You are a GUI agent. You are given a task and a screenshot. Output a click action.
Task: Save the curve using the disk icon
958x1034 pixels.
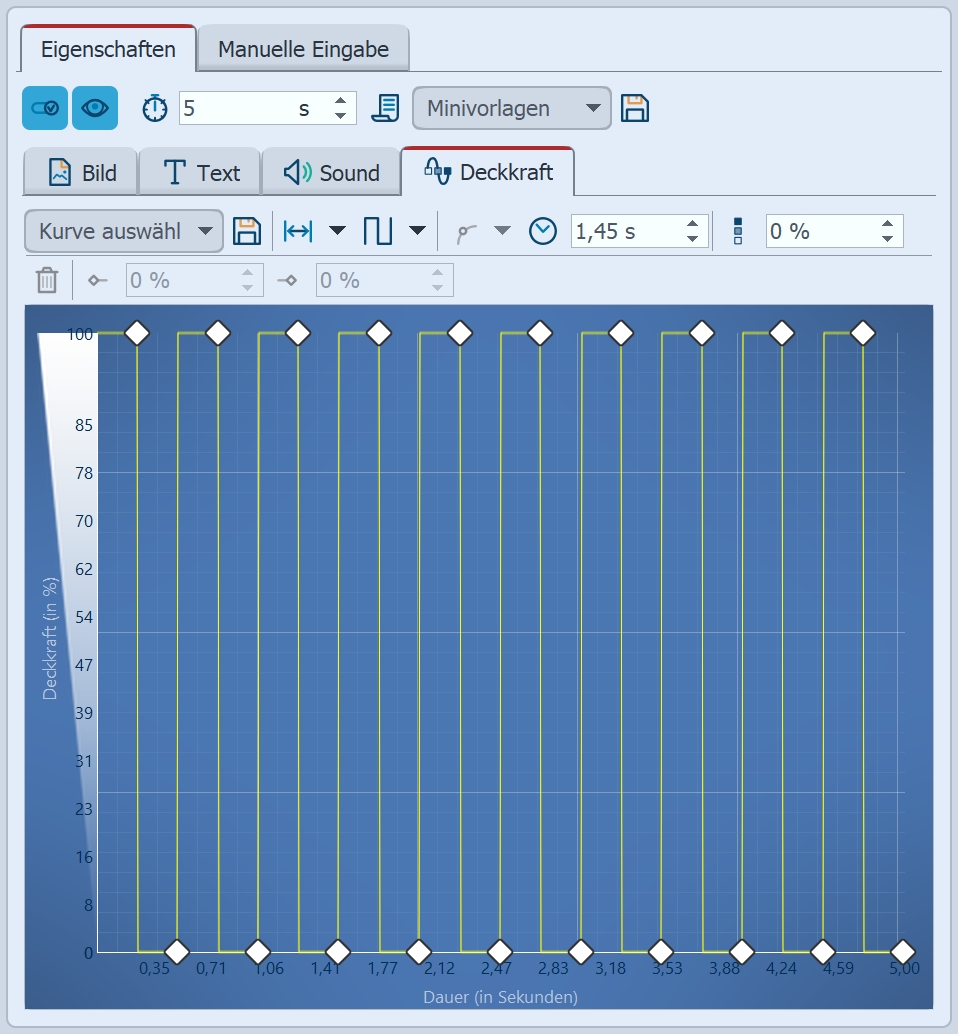(246, 231)
